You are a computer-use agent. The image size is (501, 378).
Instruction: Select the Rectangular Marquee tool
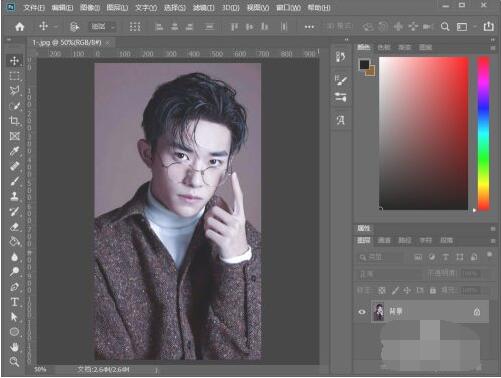[14, 76]
